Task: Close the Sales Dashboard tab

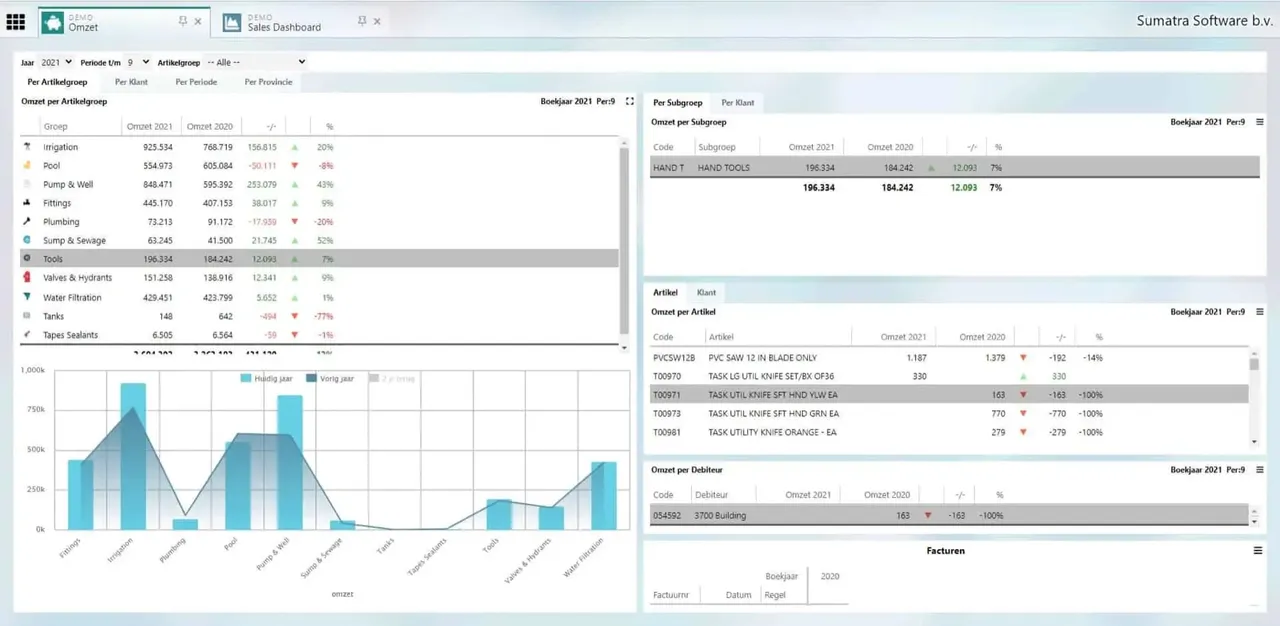Action: pos(378,21)
